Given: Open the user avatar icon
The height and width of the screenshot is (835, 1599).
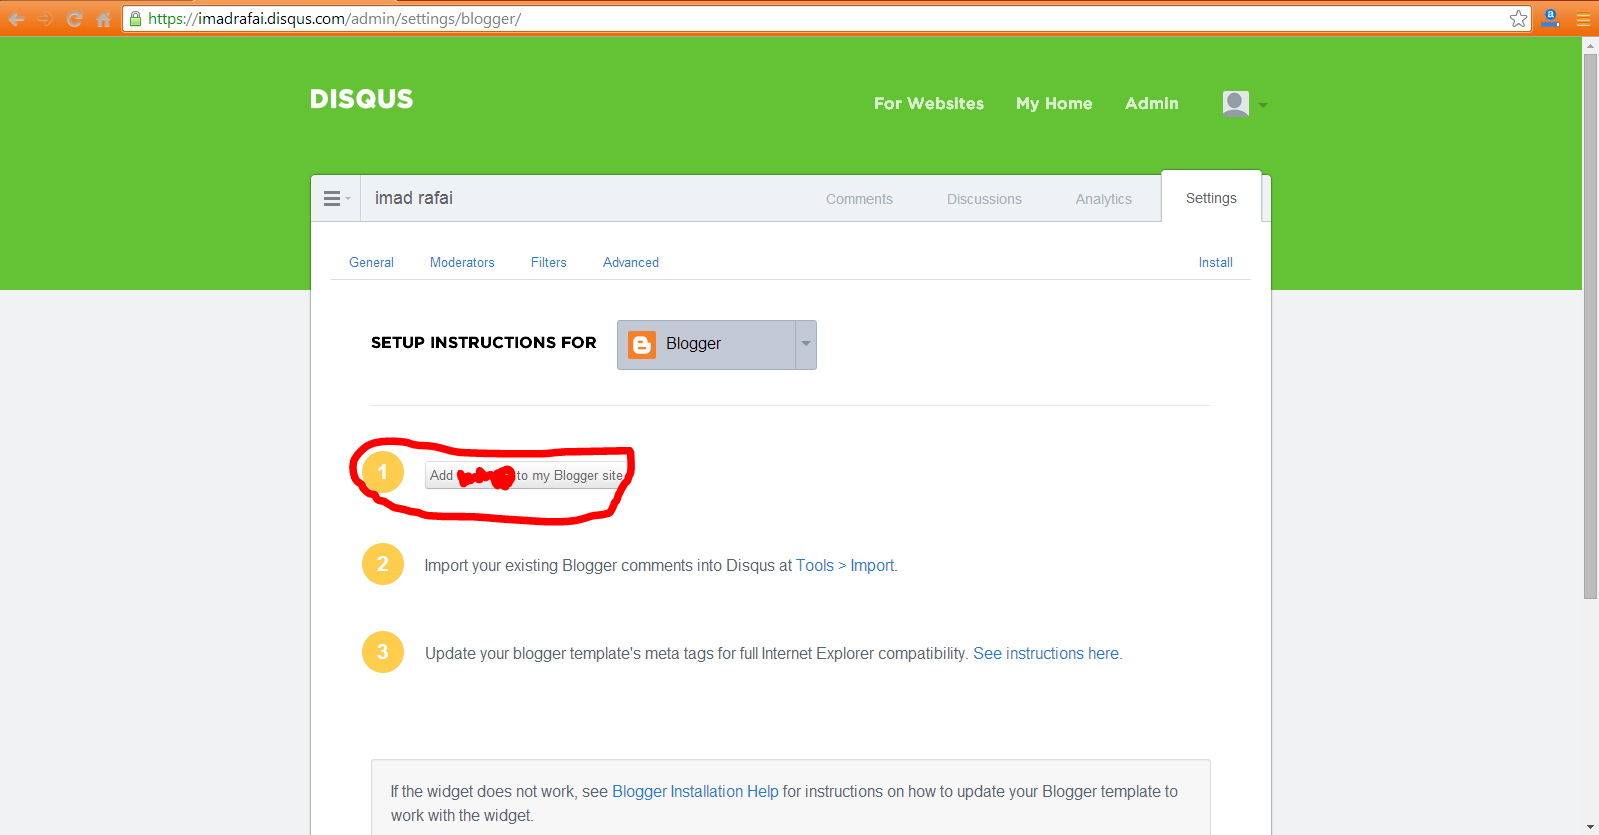Looking at the screenshot, I should 1236,103.
